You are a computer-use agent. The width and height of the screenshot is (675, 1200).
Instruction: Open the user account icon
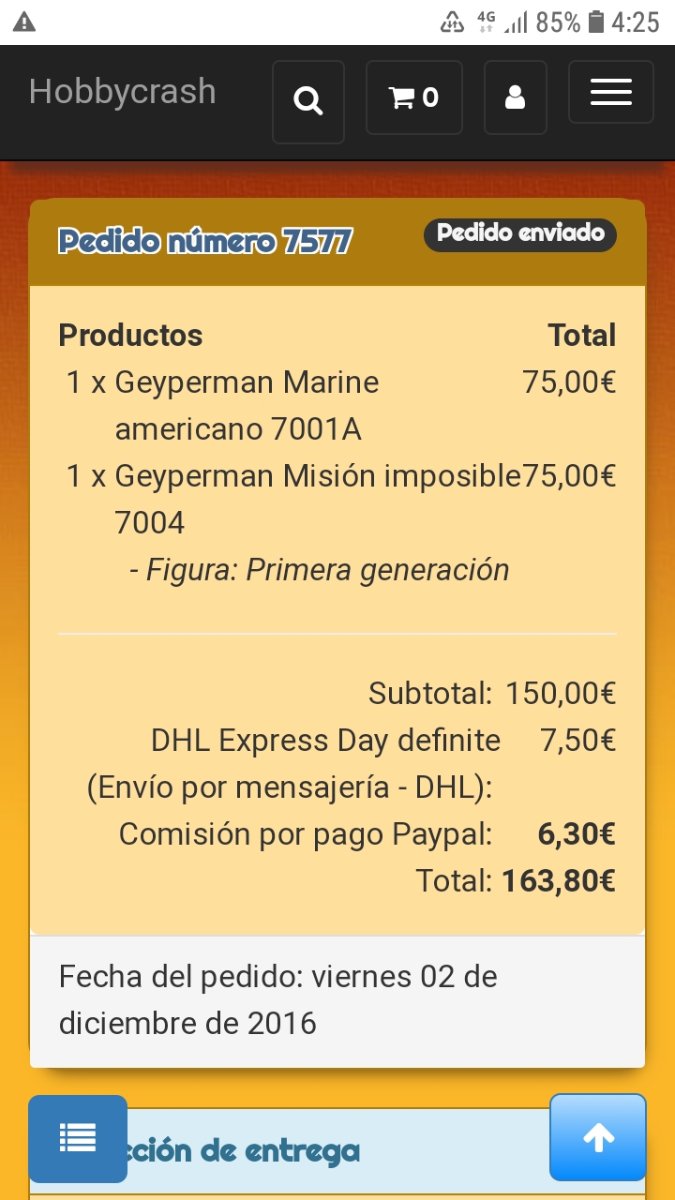tap(515, 97)
